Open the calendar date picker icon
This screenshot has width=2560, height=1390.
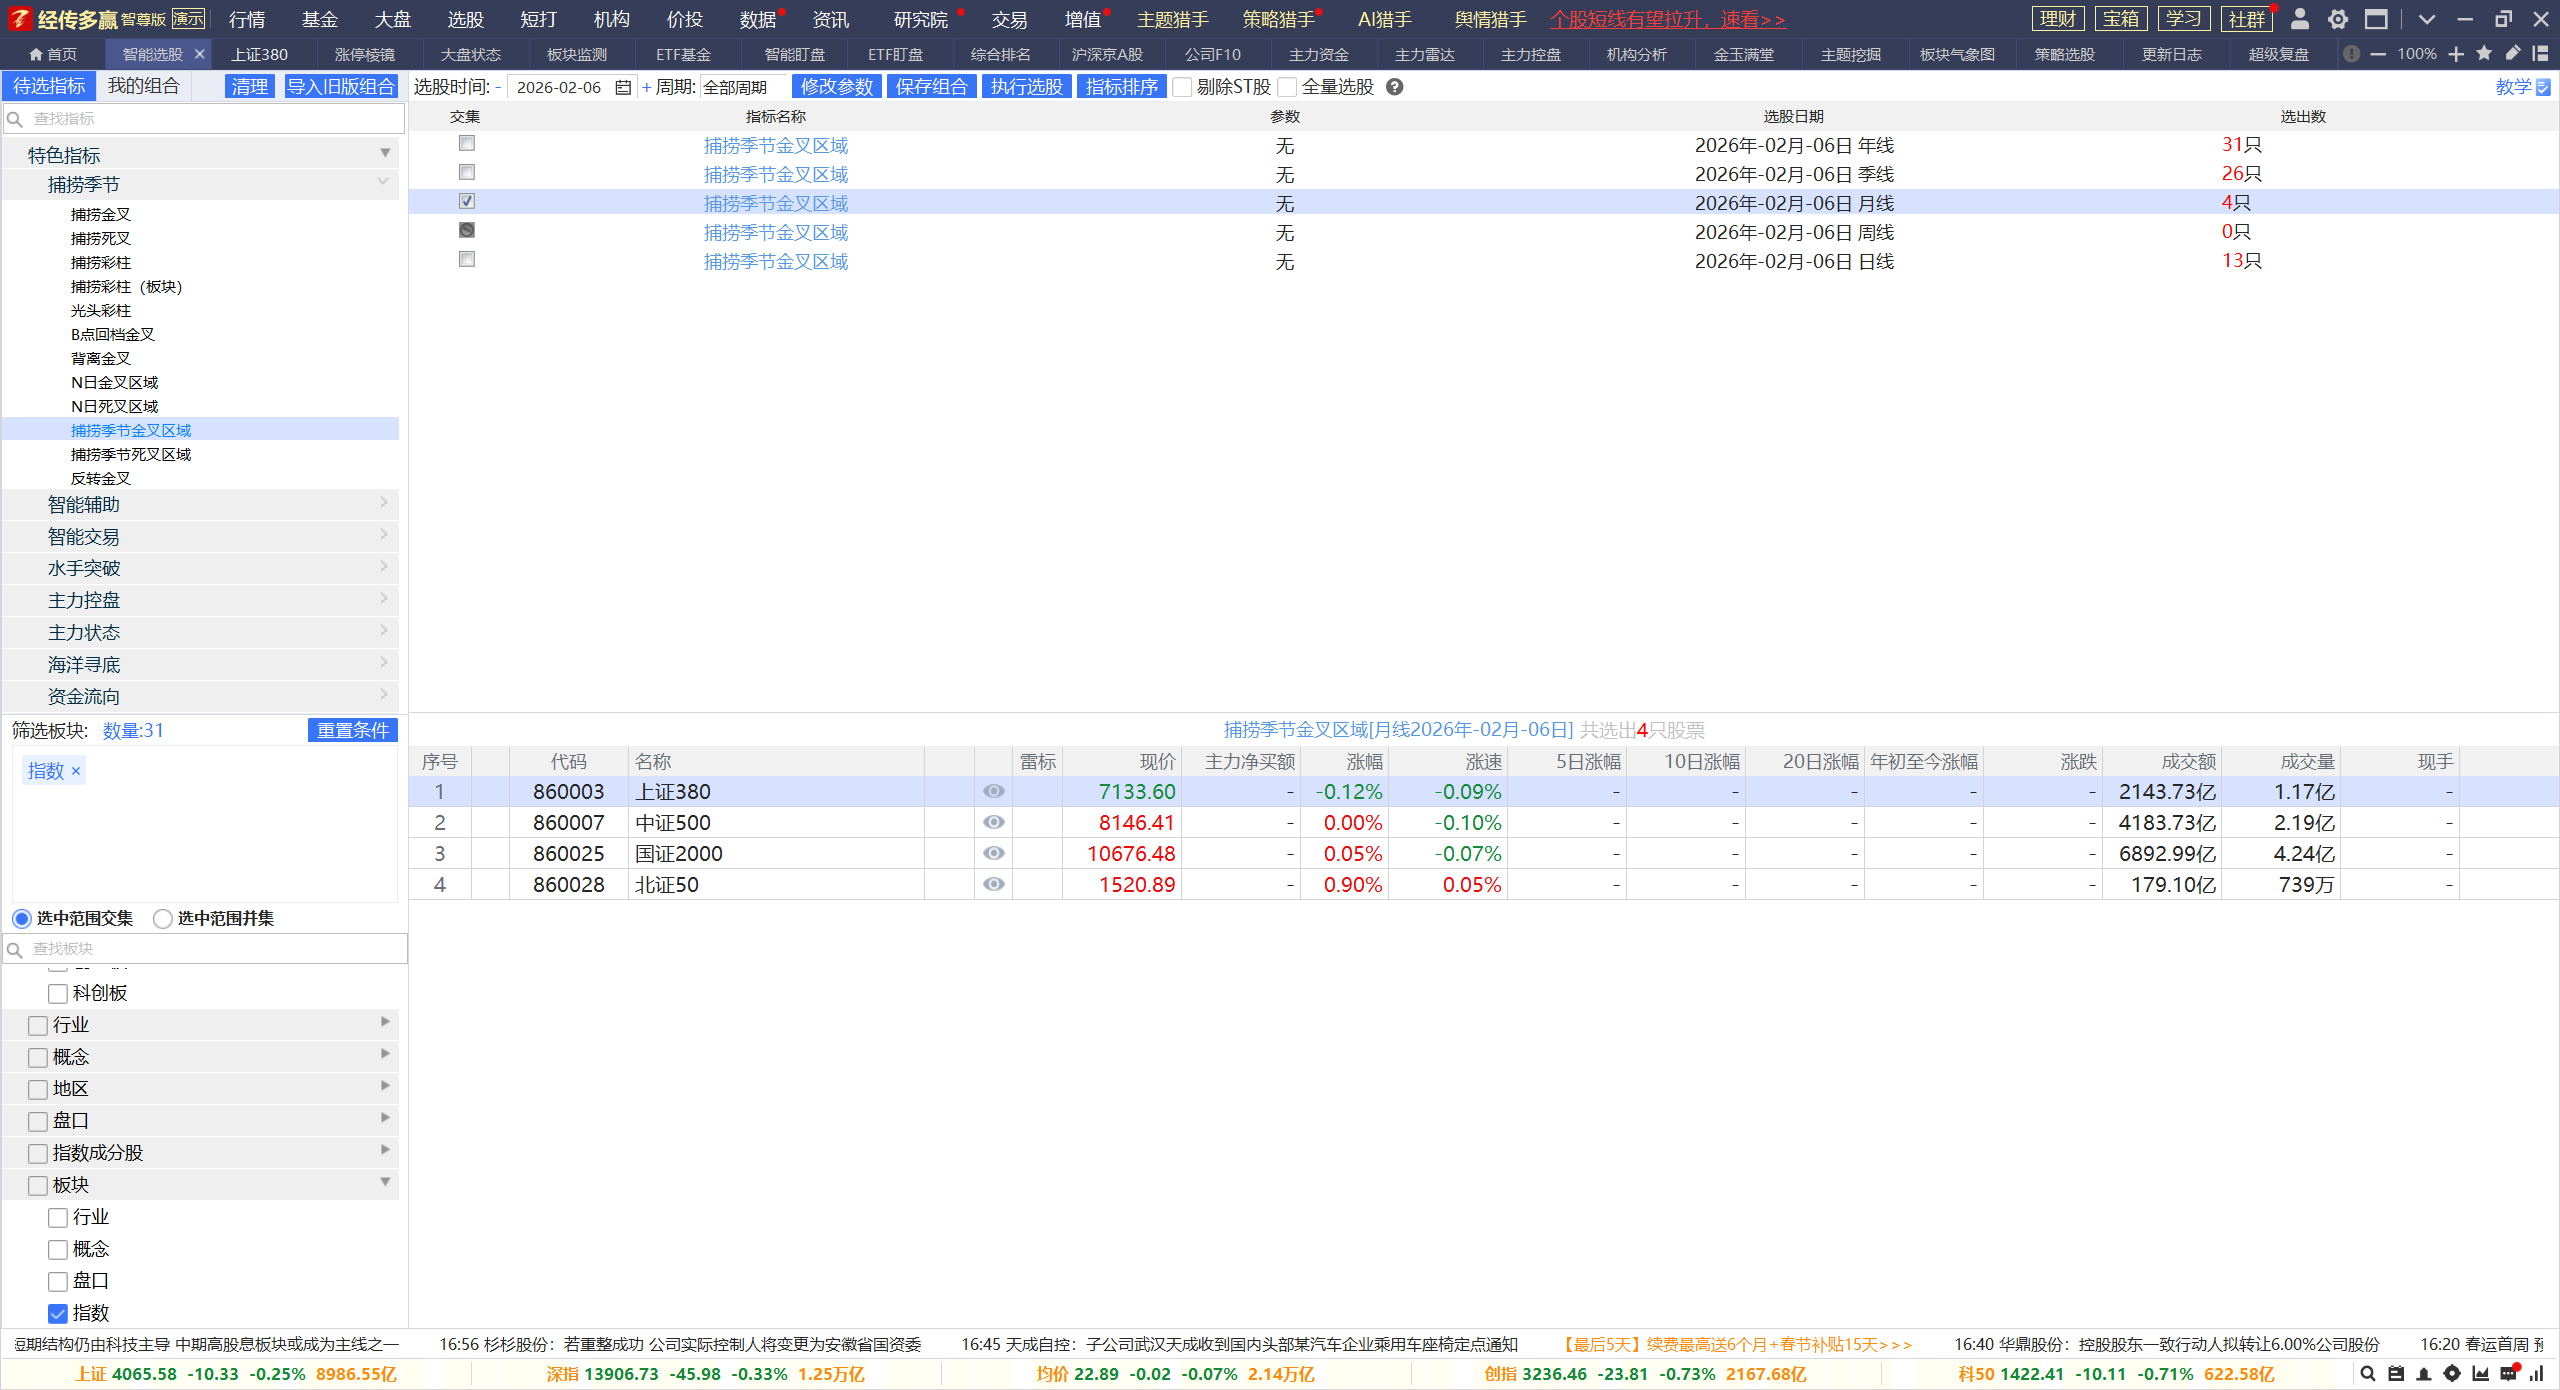point(623,87)
